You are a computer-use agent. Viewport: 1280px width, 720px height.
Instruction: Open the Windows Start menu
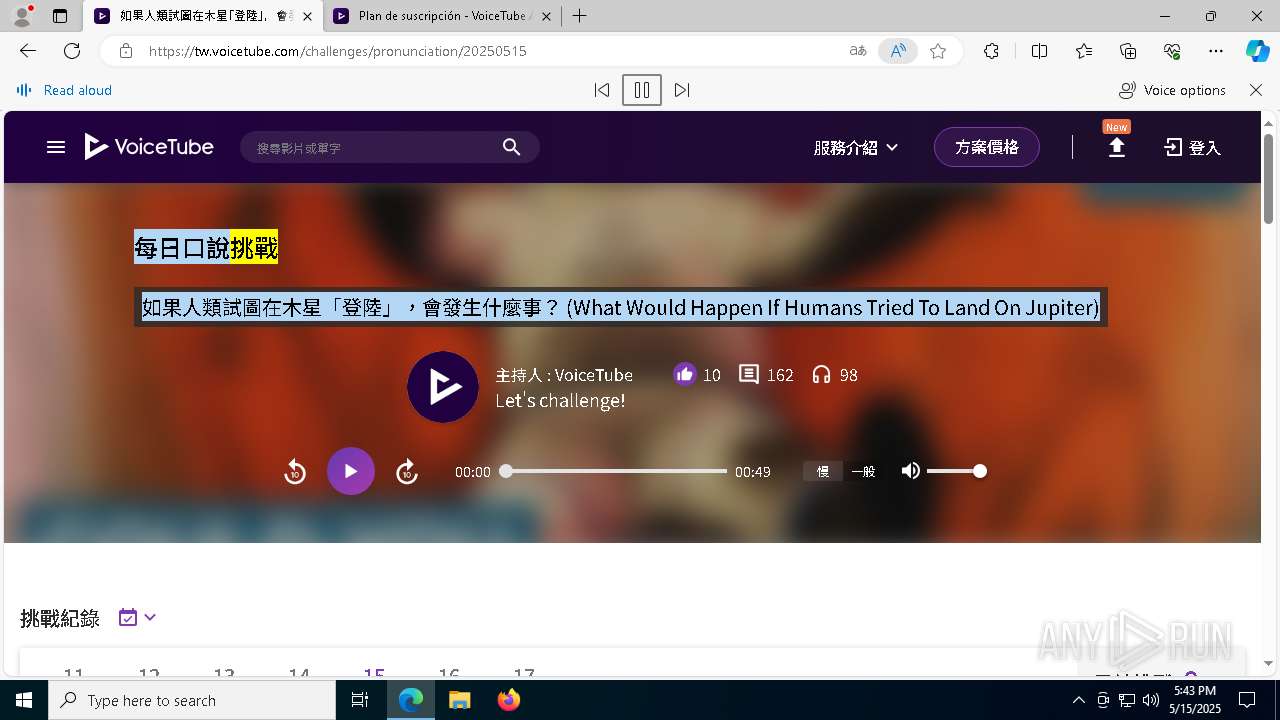coord(24,700)
